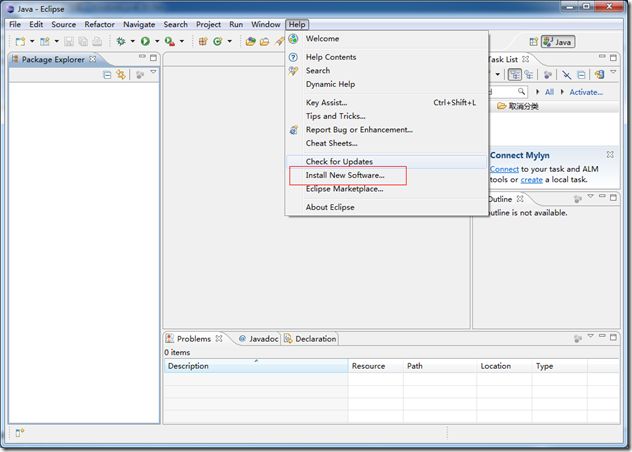Click the All working set link

point(549,92)
